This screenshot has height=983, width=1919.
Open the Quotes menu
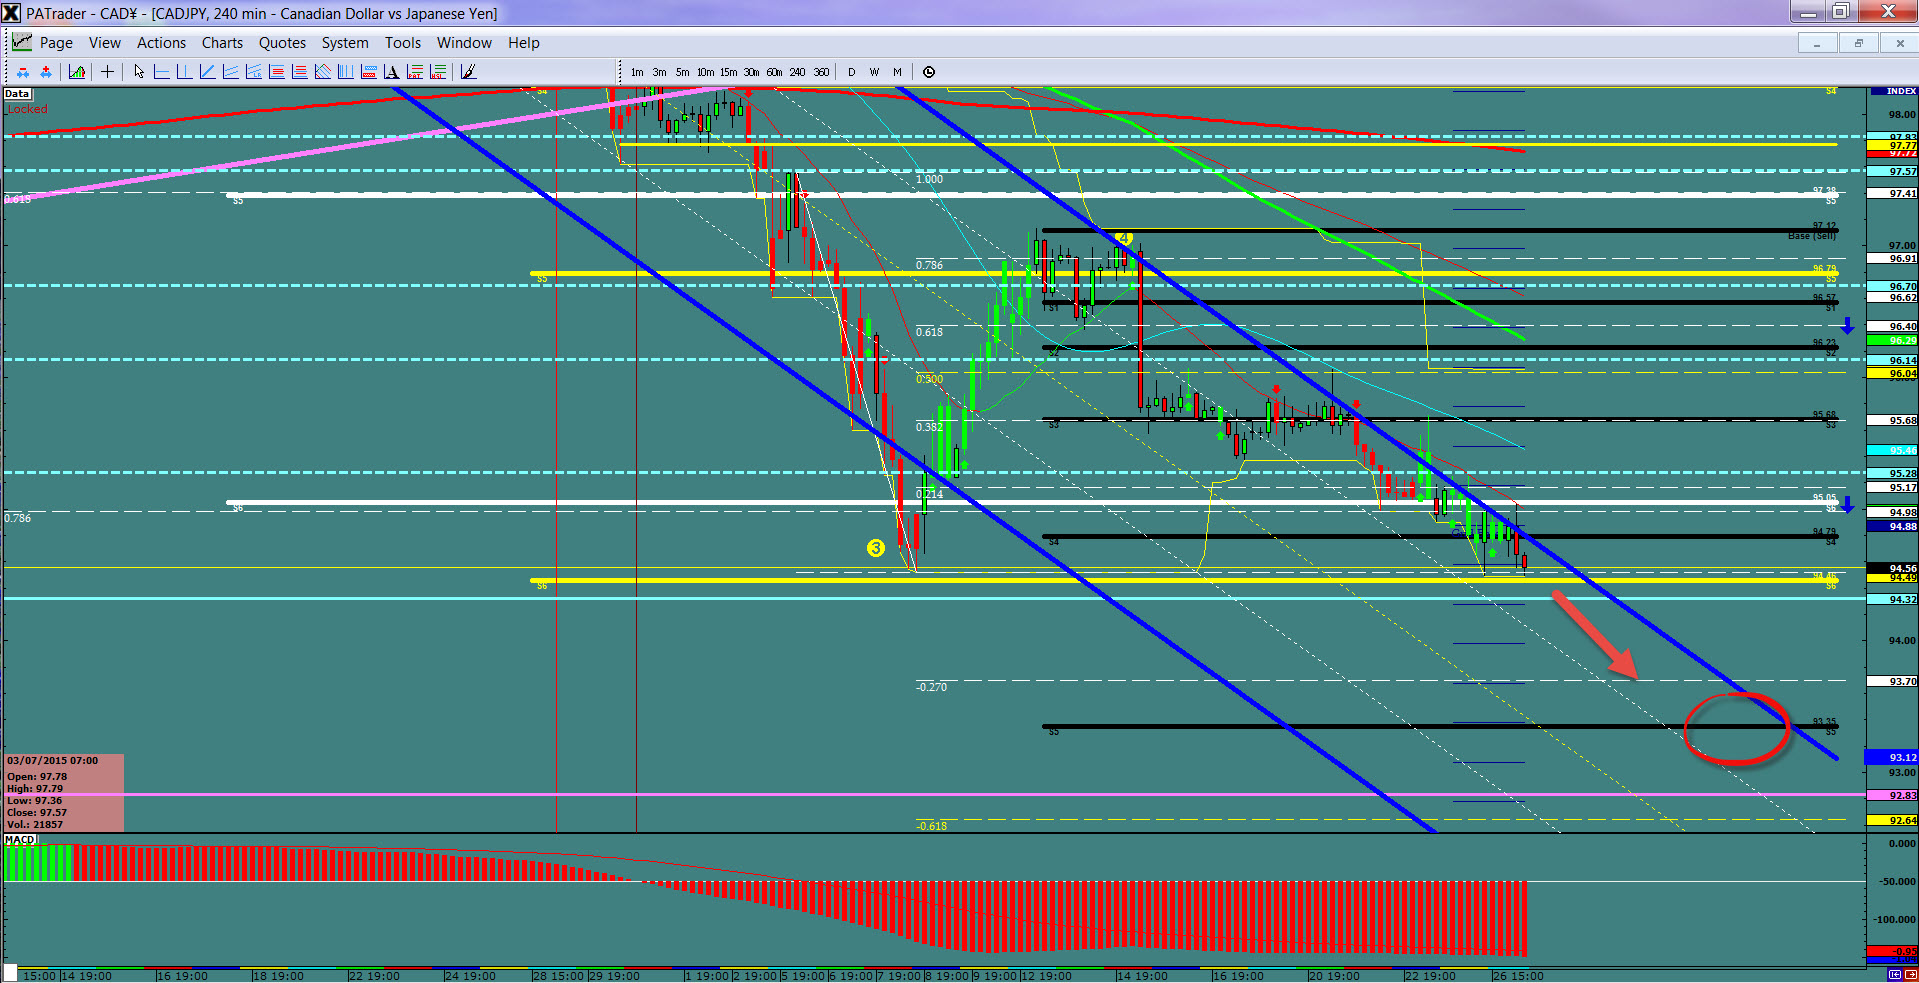tap(282, 43)
